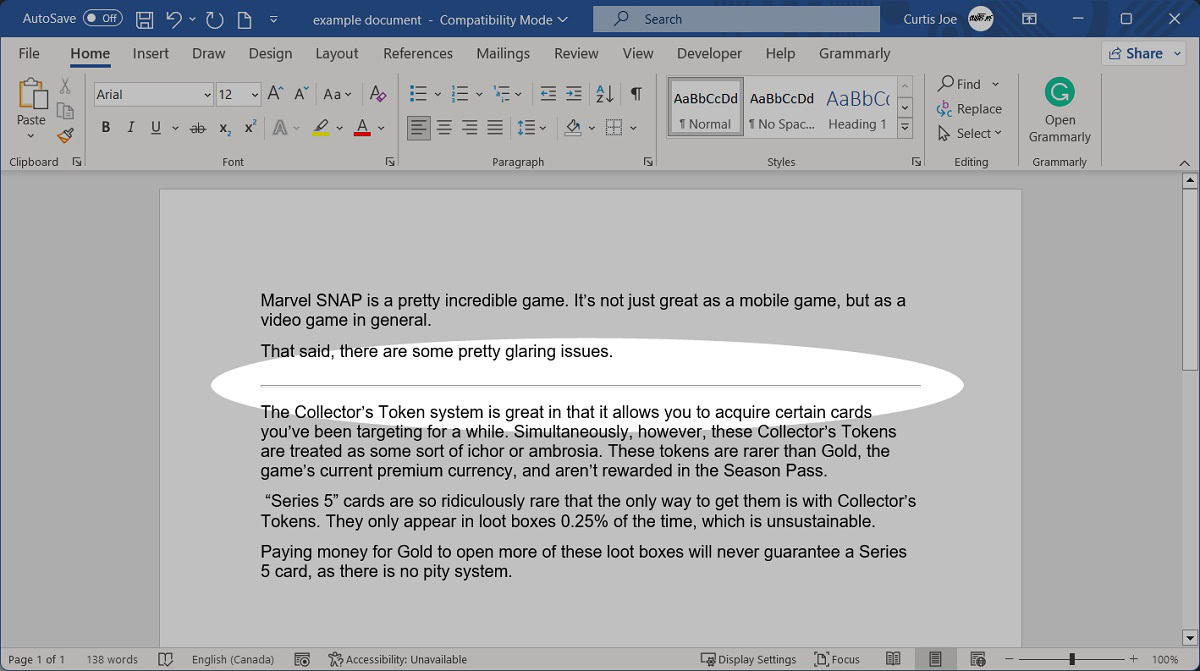Click the Redo icon in title bar
Image resolution: width=1200 pixels, height=671 pixels.
(x=214, y=19)
